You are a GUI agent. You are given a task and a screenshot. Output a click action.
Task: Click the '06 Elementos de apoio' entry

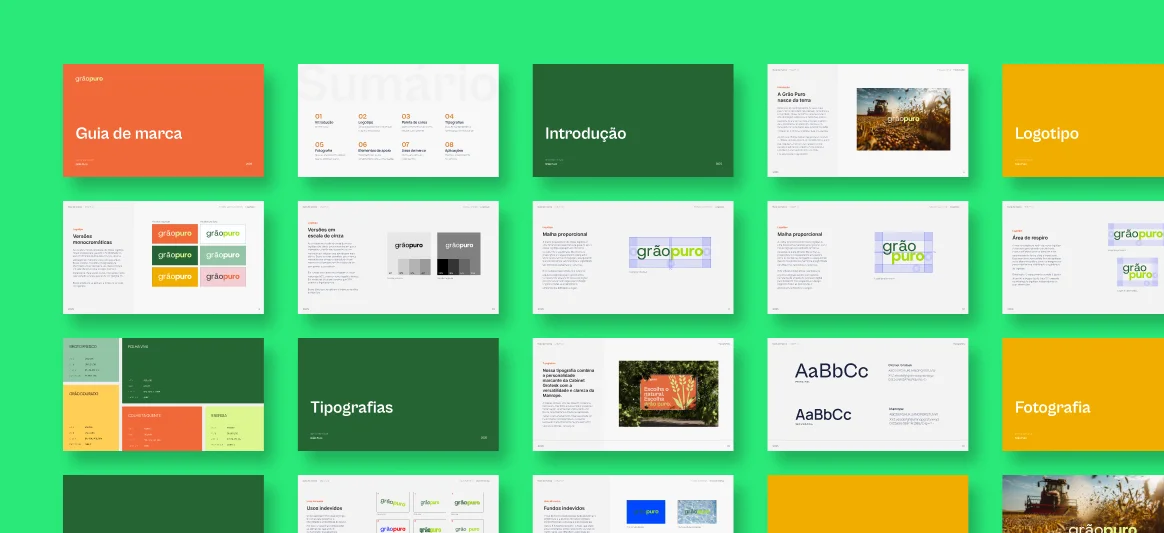point(375,150)
